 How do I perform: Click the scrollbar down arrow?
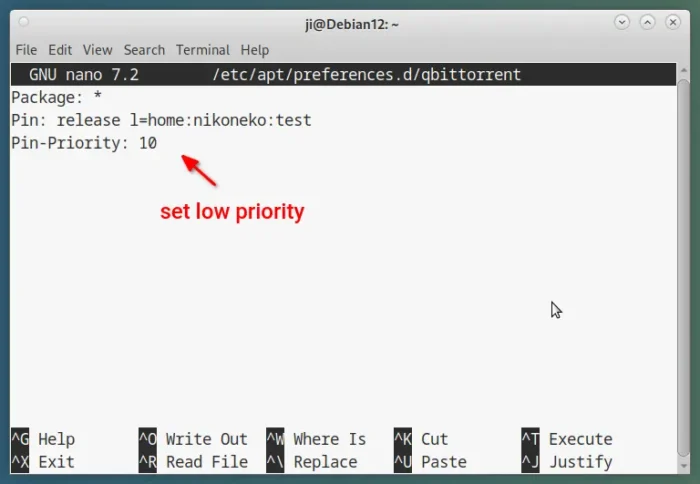point(683,466)
